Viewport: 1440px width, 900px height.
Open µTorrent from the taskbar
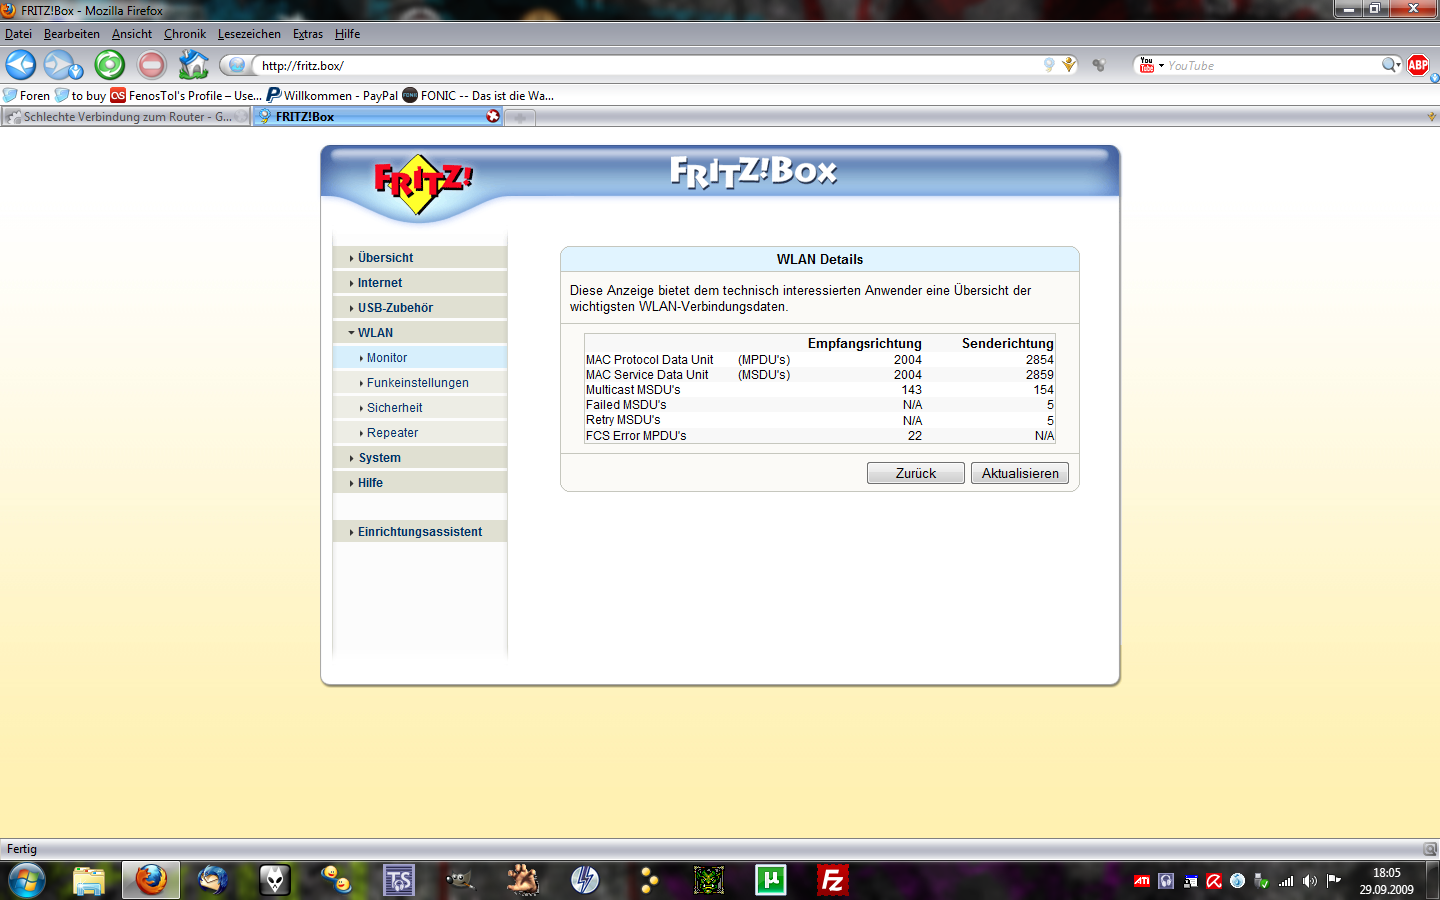click(770, 880)
